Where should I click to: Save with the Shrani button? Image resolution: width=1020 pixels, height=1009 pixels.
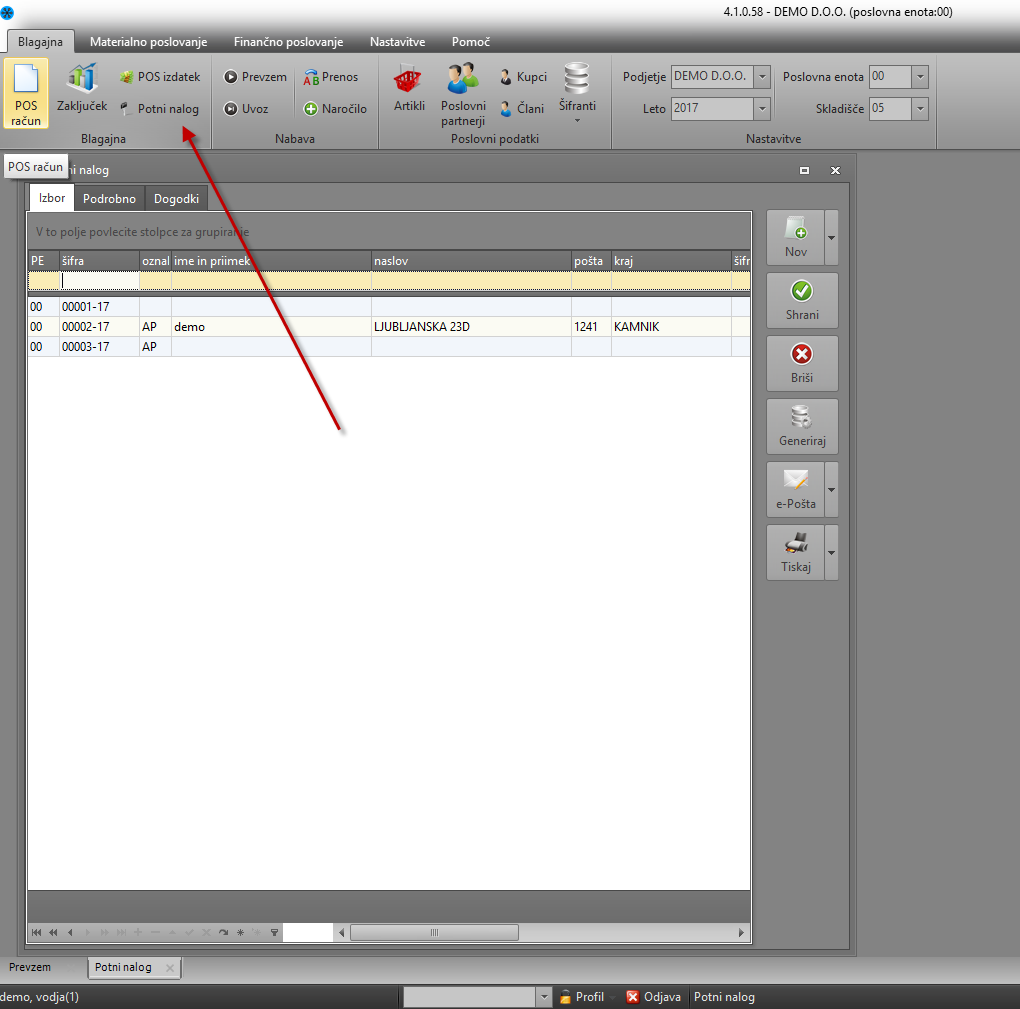click(802, 301)
